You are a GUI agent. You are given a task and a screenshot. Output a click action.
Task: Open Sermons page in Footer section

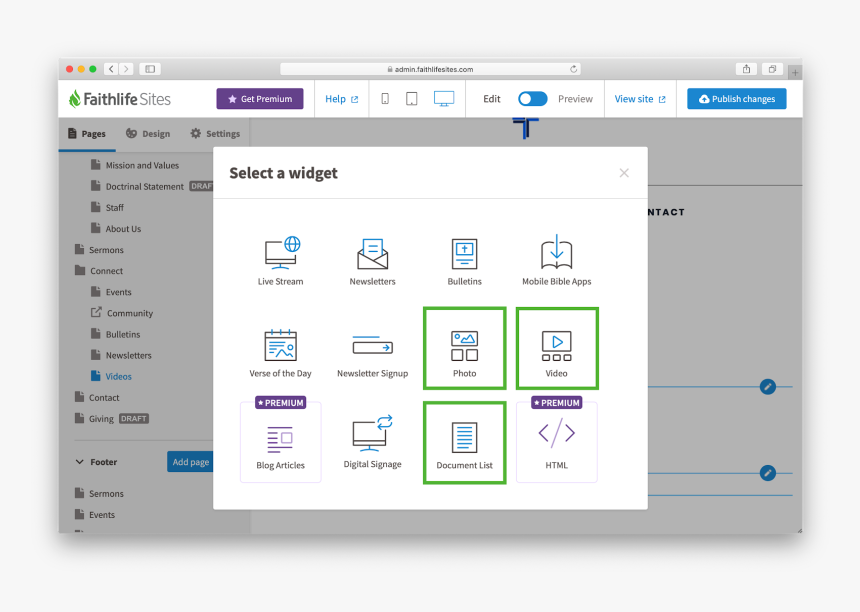tap(99, 494)
